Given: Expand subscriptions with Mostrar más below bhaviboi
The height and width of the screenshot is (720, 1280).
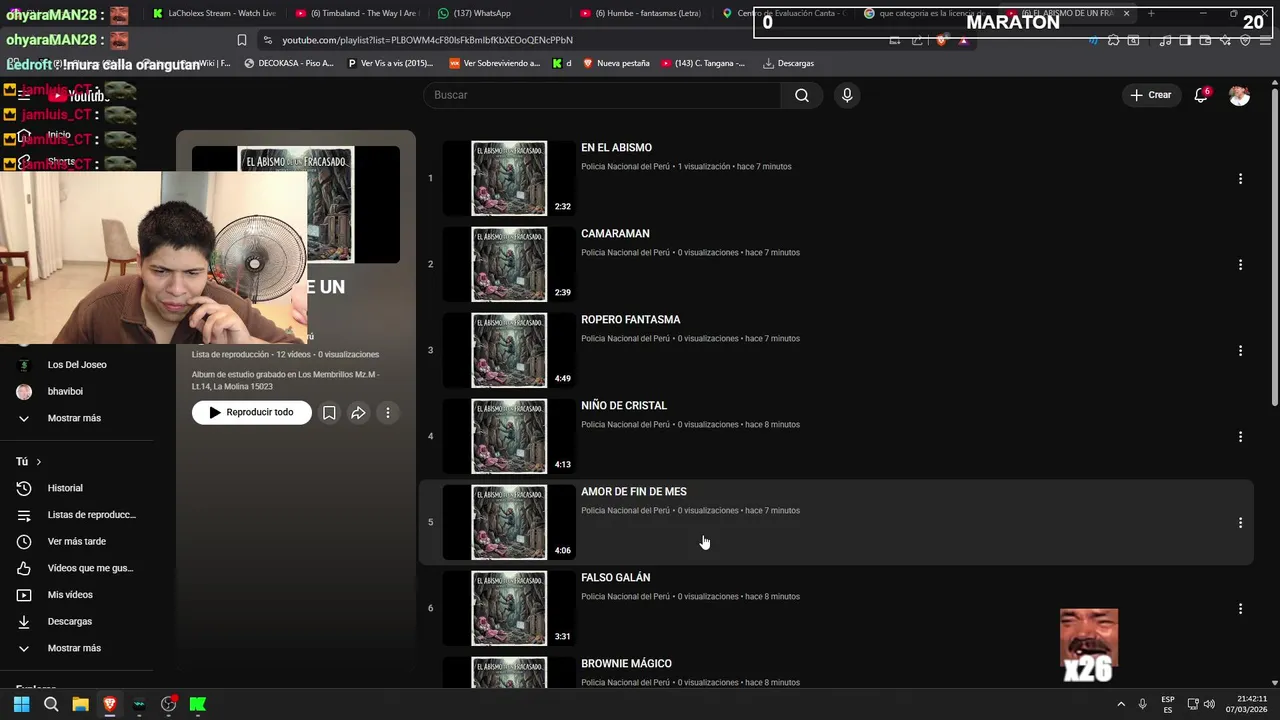Looking at the screenshot, I should [x=74, y=418].
